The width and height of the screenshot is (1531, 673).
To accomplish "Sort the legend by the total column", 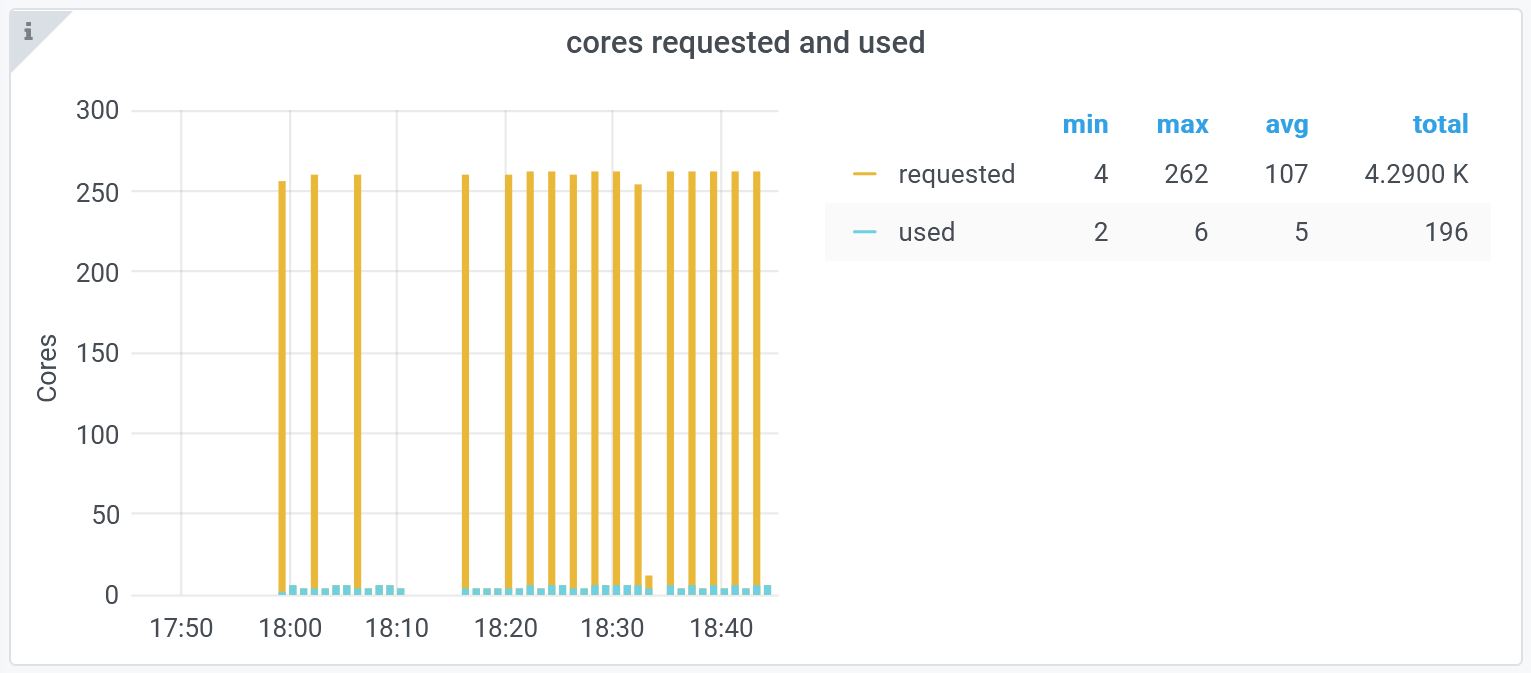I will pos(1440,124).
